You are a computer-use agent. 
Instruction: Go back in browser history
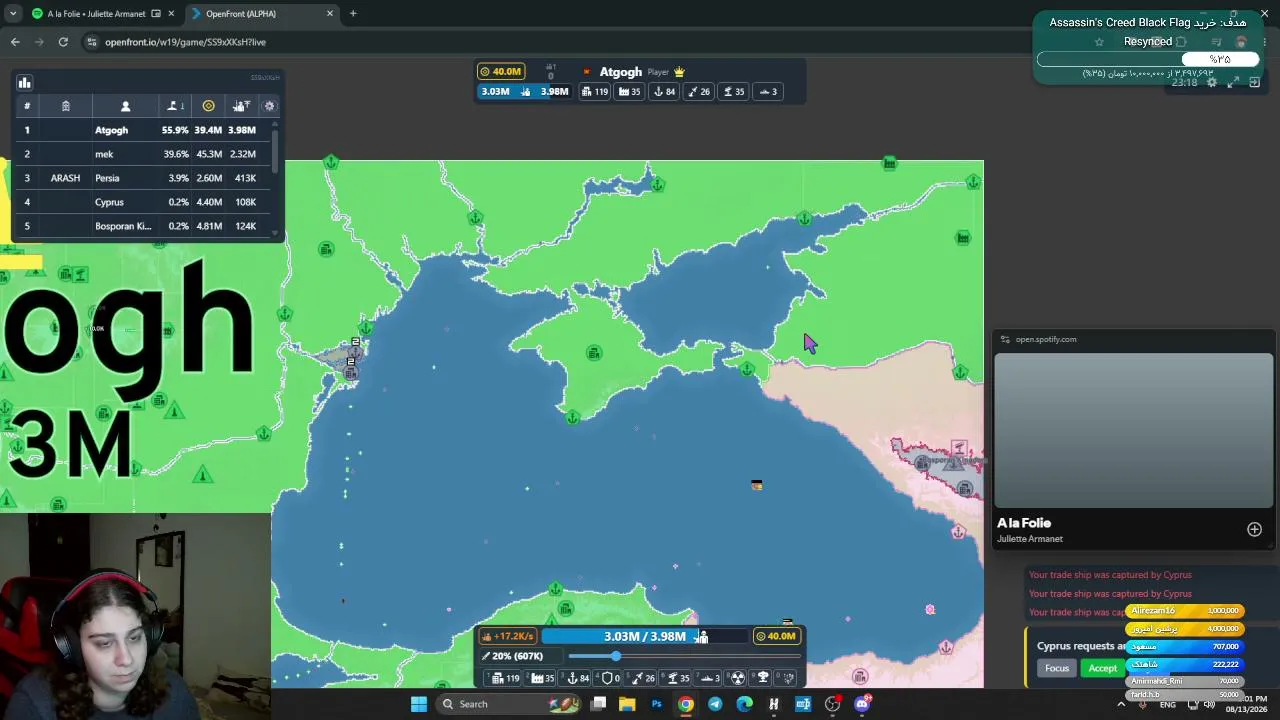coord(15,42)
